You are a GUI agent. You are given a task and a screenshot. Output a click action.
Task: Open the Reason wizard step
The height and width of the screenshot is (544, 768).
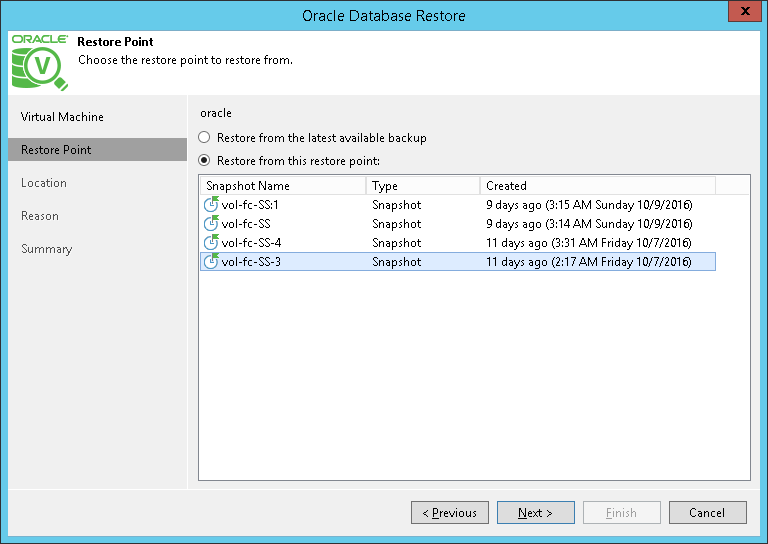tap(40, 216)
